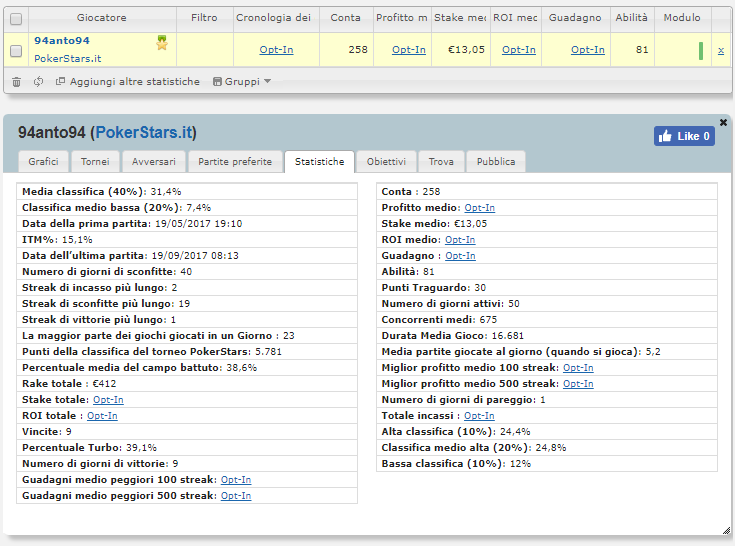Click Punti Traguardo: 30 row
Image resolution: width=735 pixels, height=546 pixels.
coord(547,288)
